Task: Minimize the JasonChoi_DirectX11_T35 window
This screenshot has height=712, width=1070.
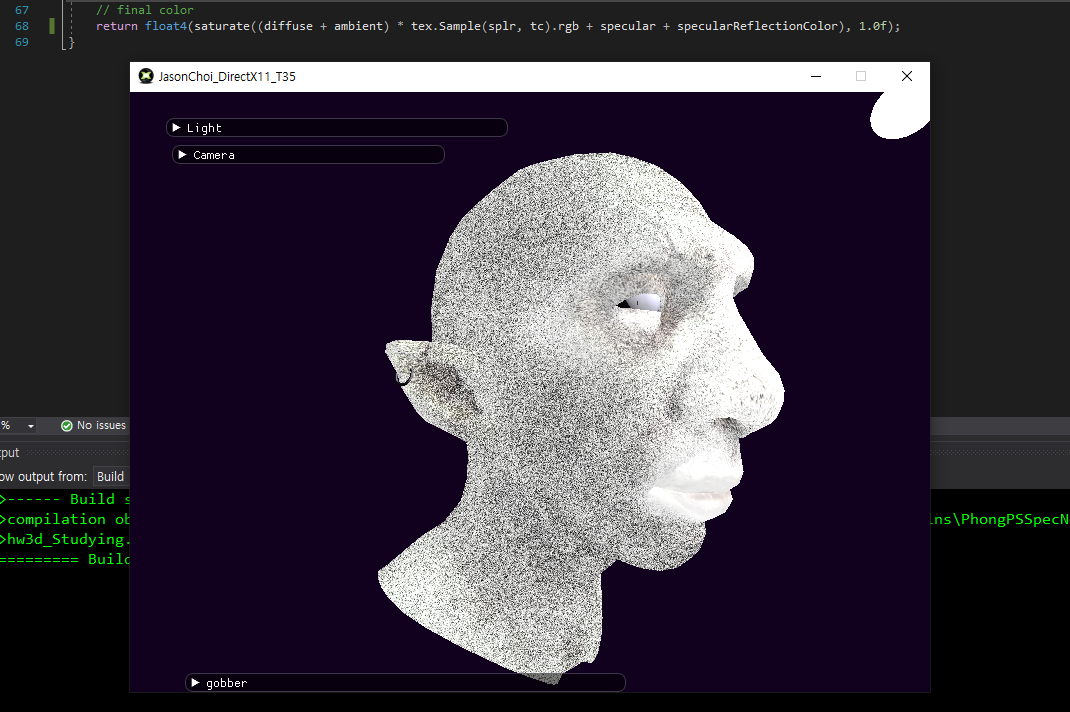Action: 815,76
